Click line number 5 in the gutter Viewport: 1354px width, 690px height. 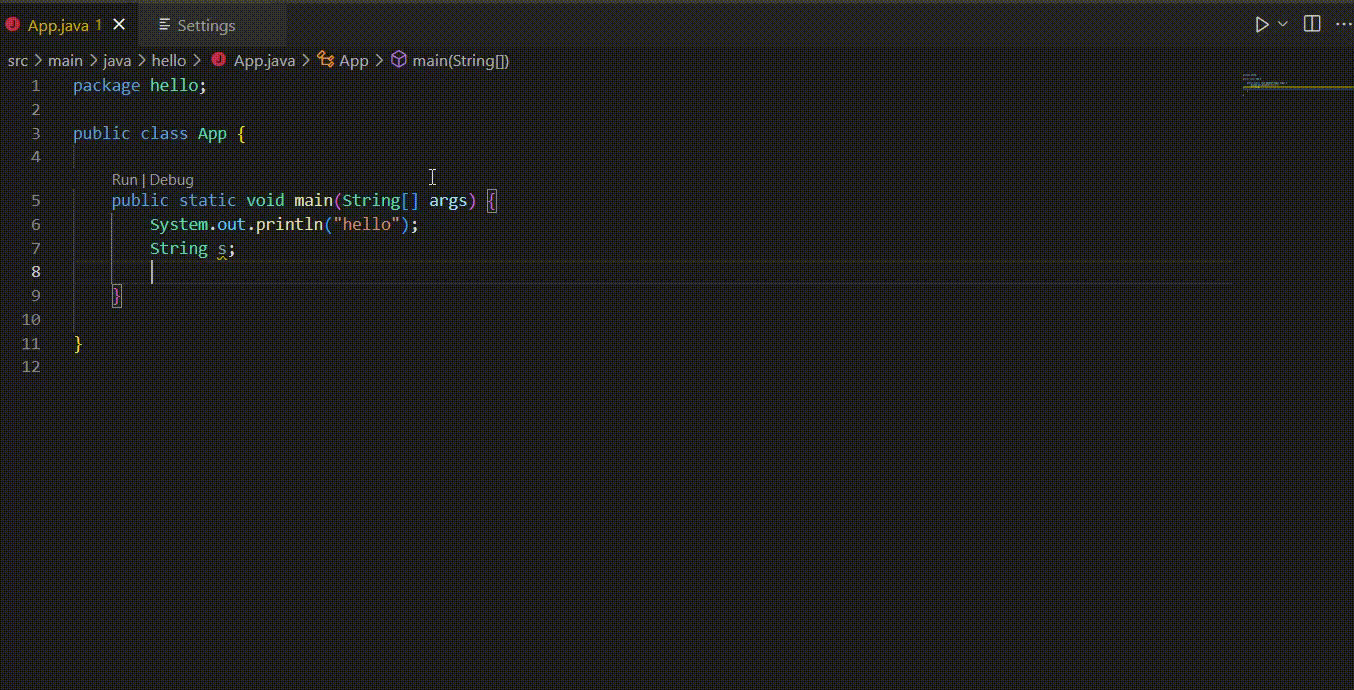click(36, 200)
